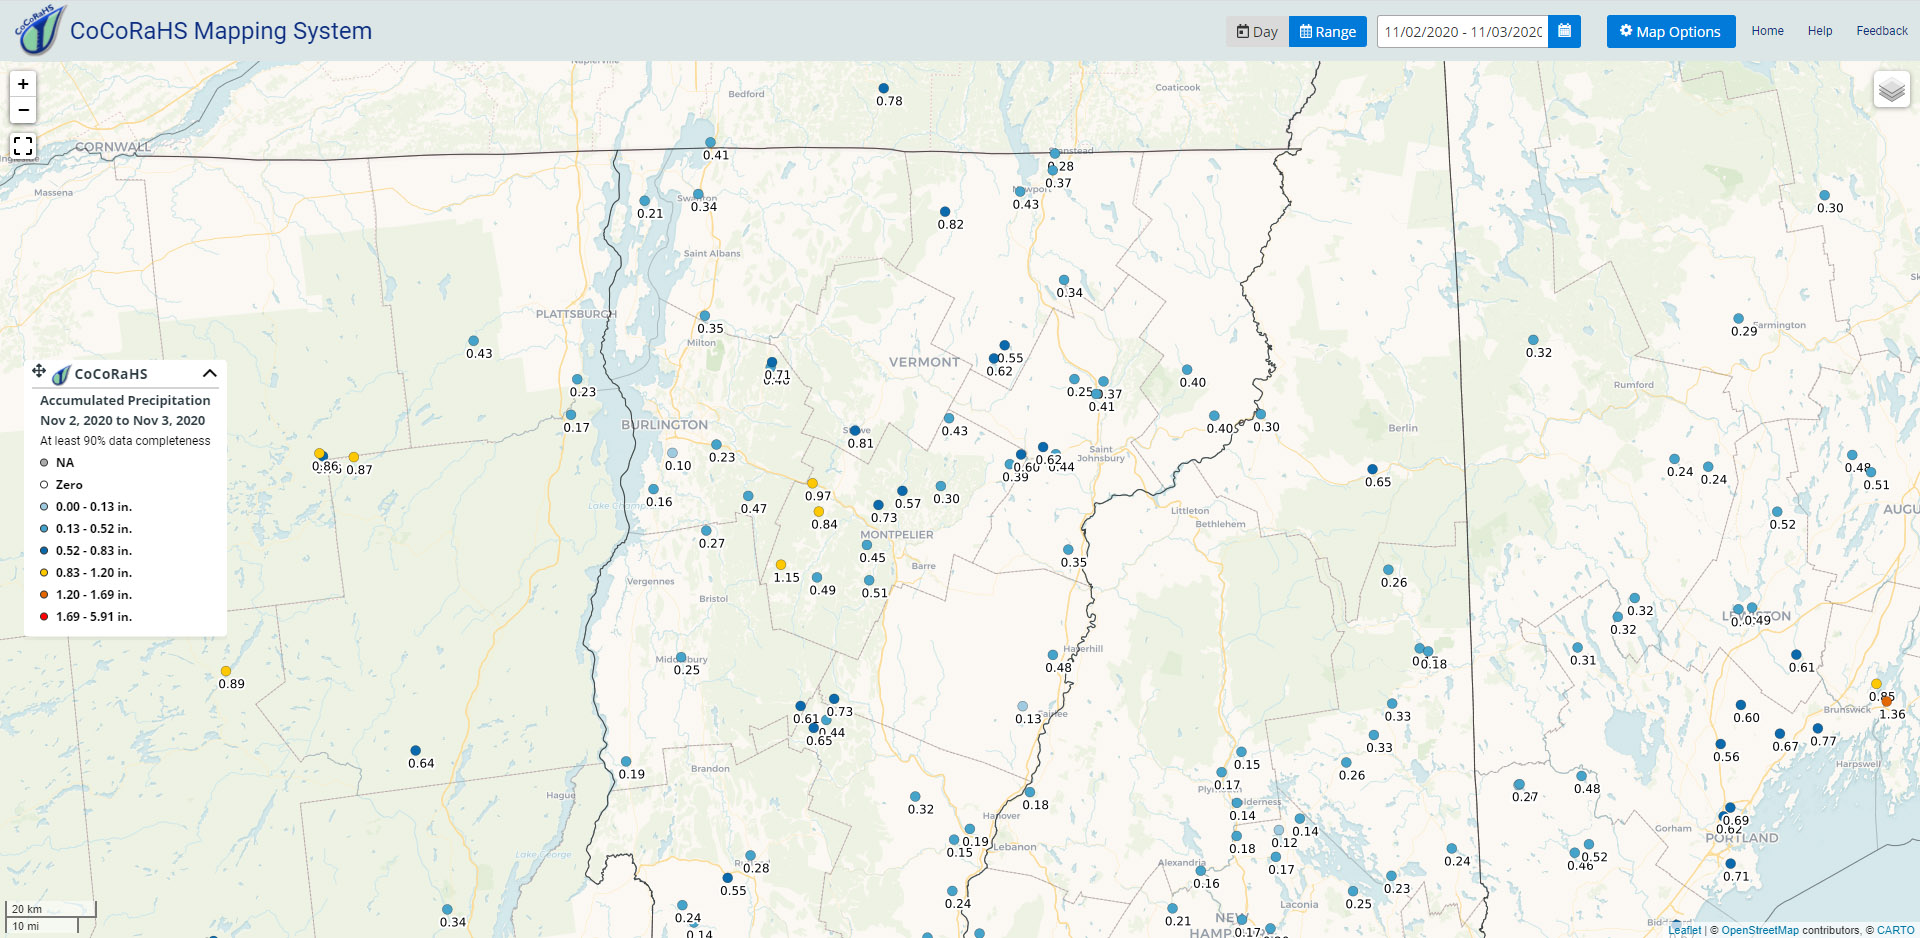1920x938 pixels.
Task: Click the date range input field
Action: pyautogui.click(x=1462, y=32)
